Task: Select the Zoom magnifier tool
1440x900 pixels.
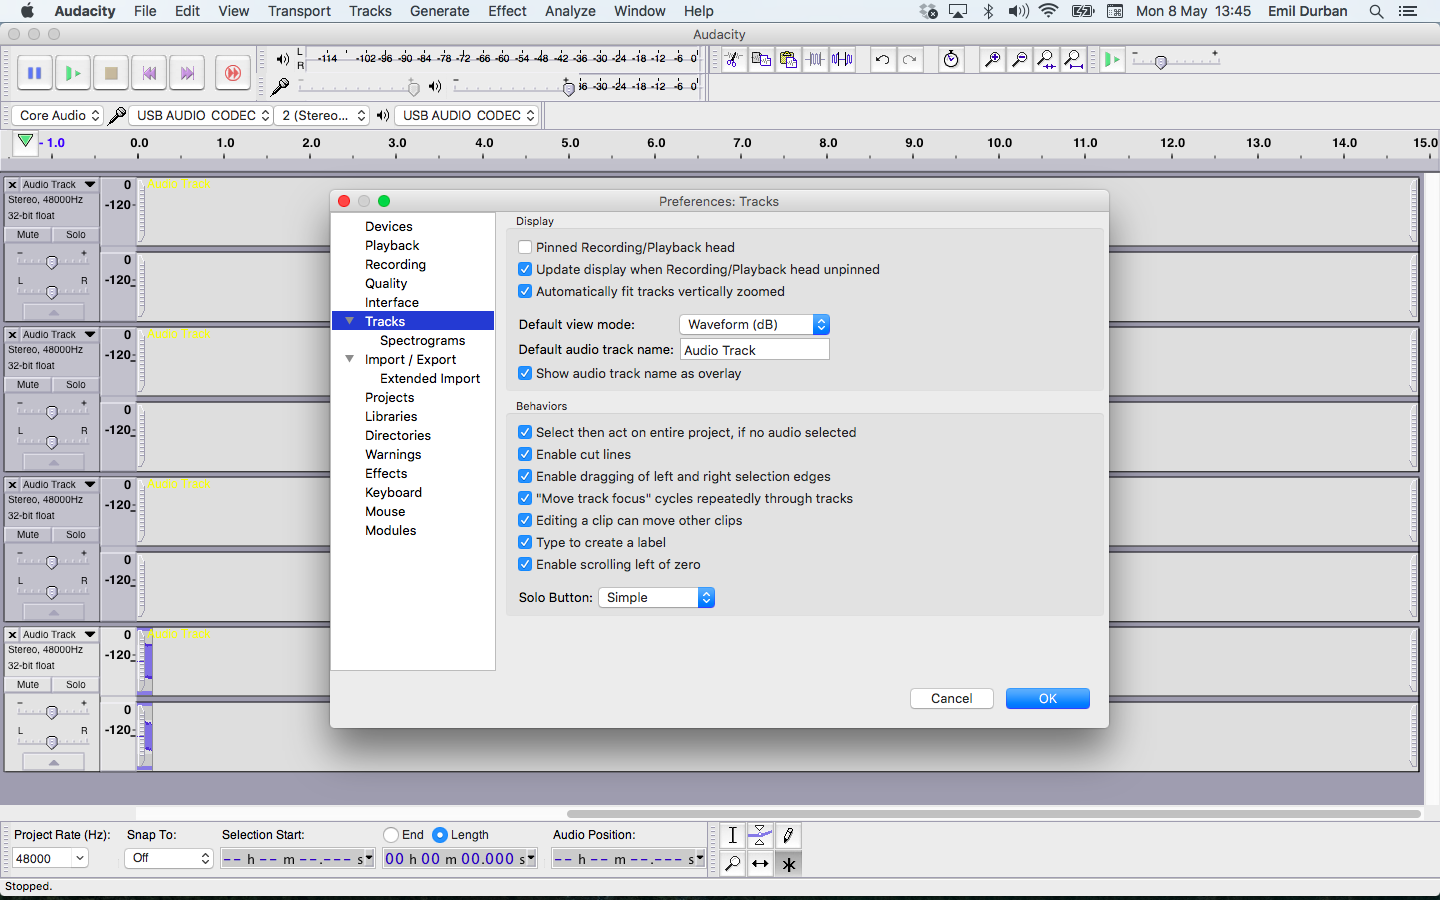Action: coord(733,863)
